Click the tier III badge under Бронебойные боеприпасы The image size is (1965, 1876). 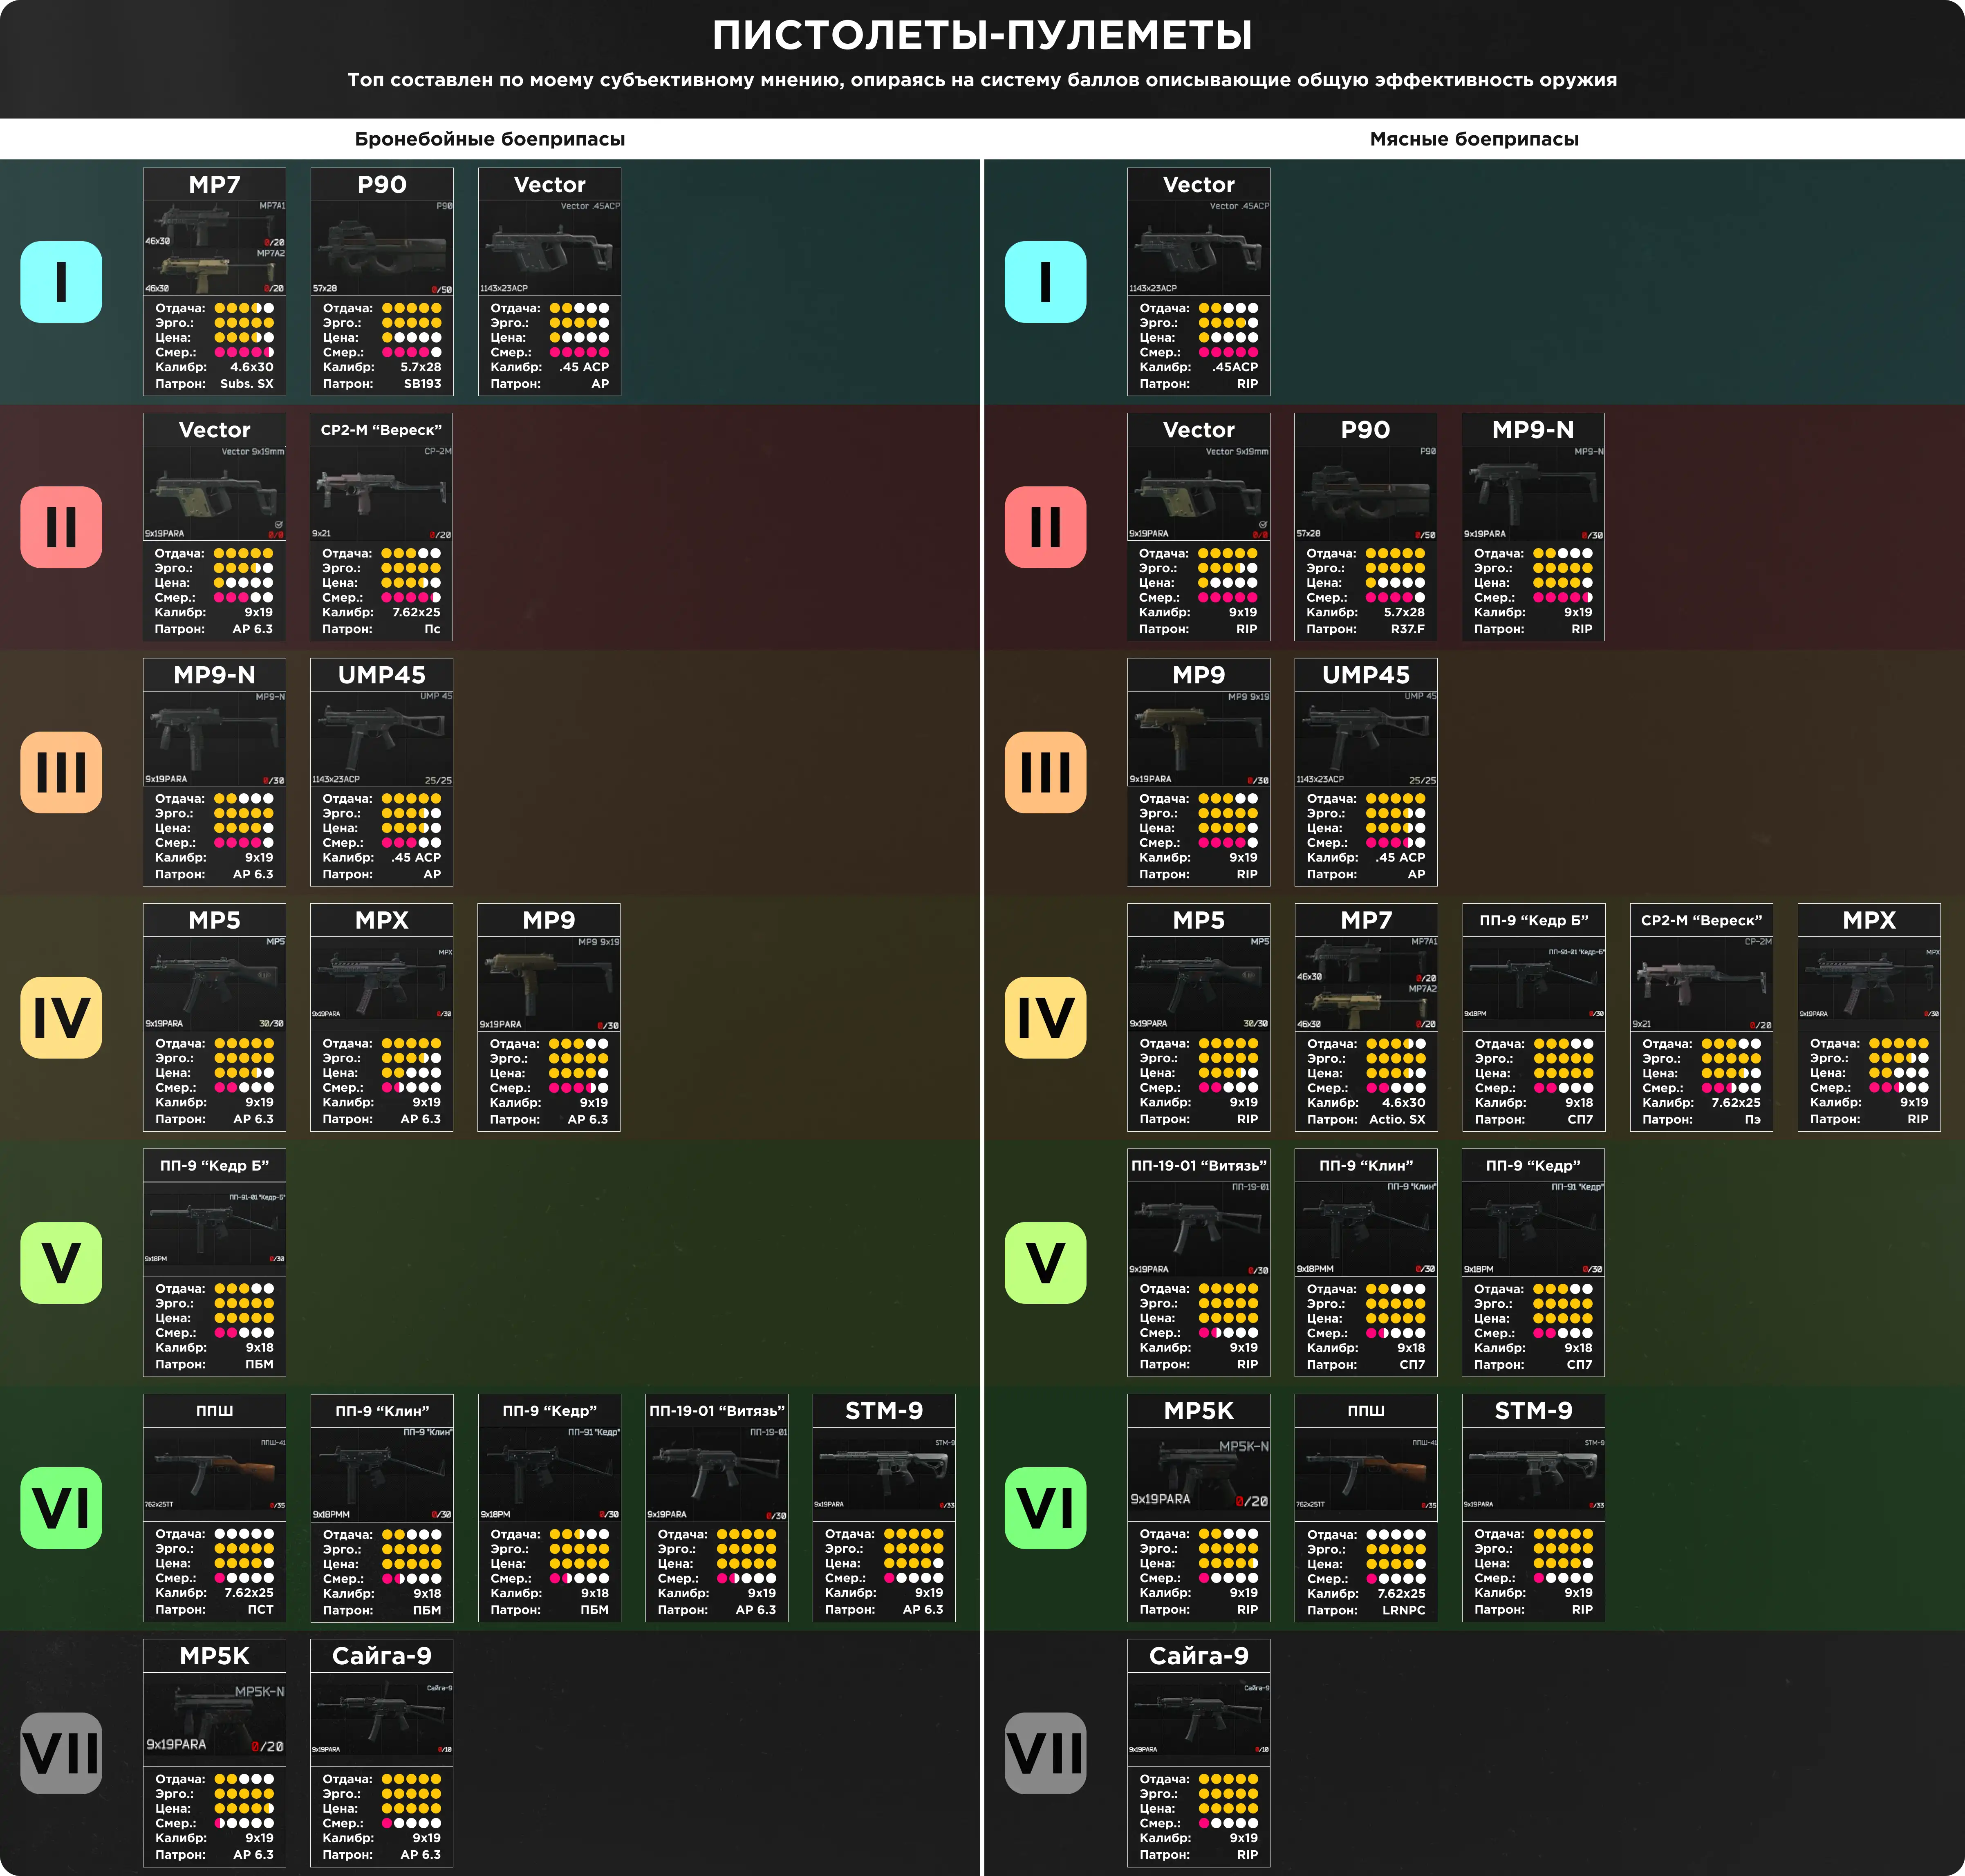[x=61, y=772]
